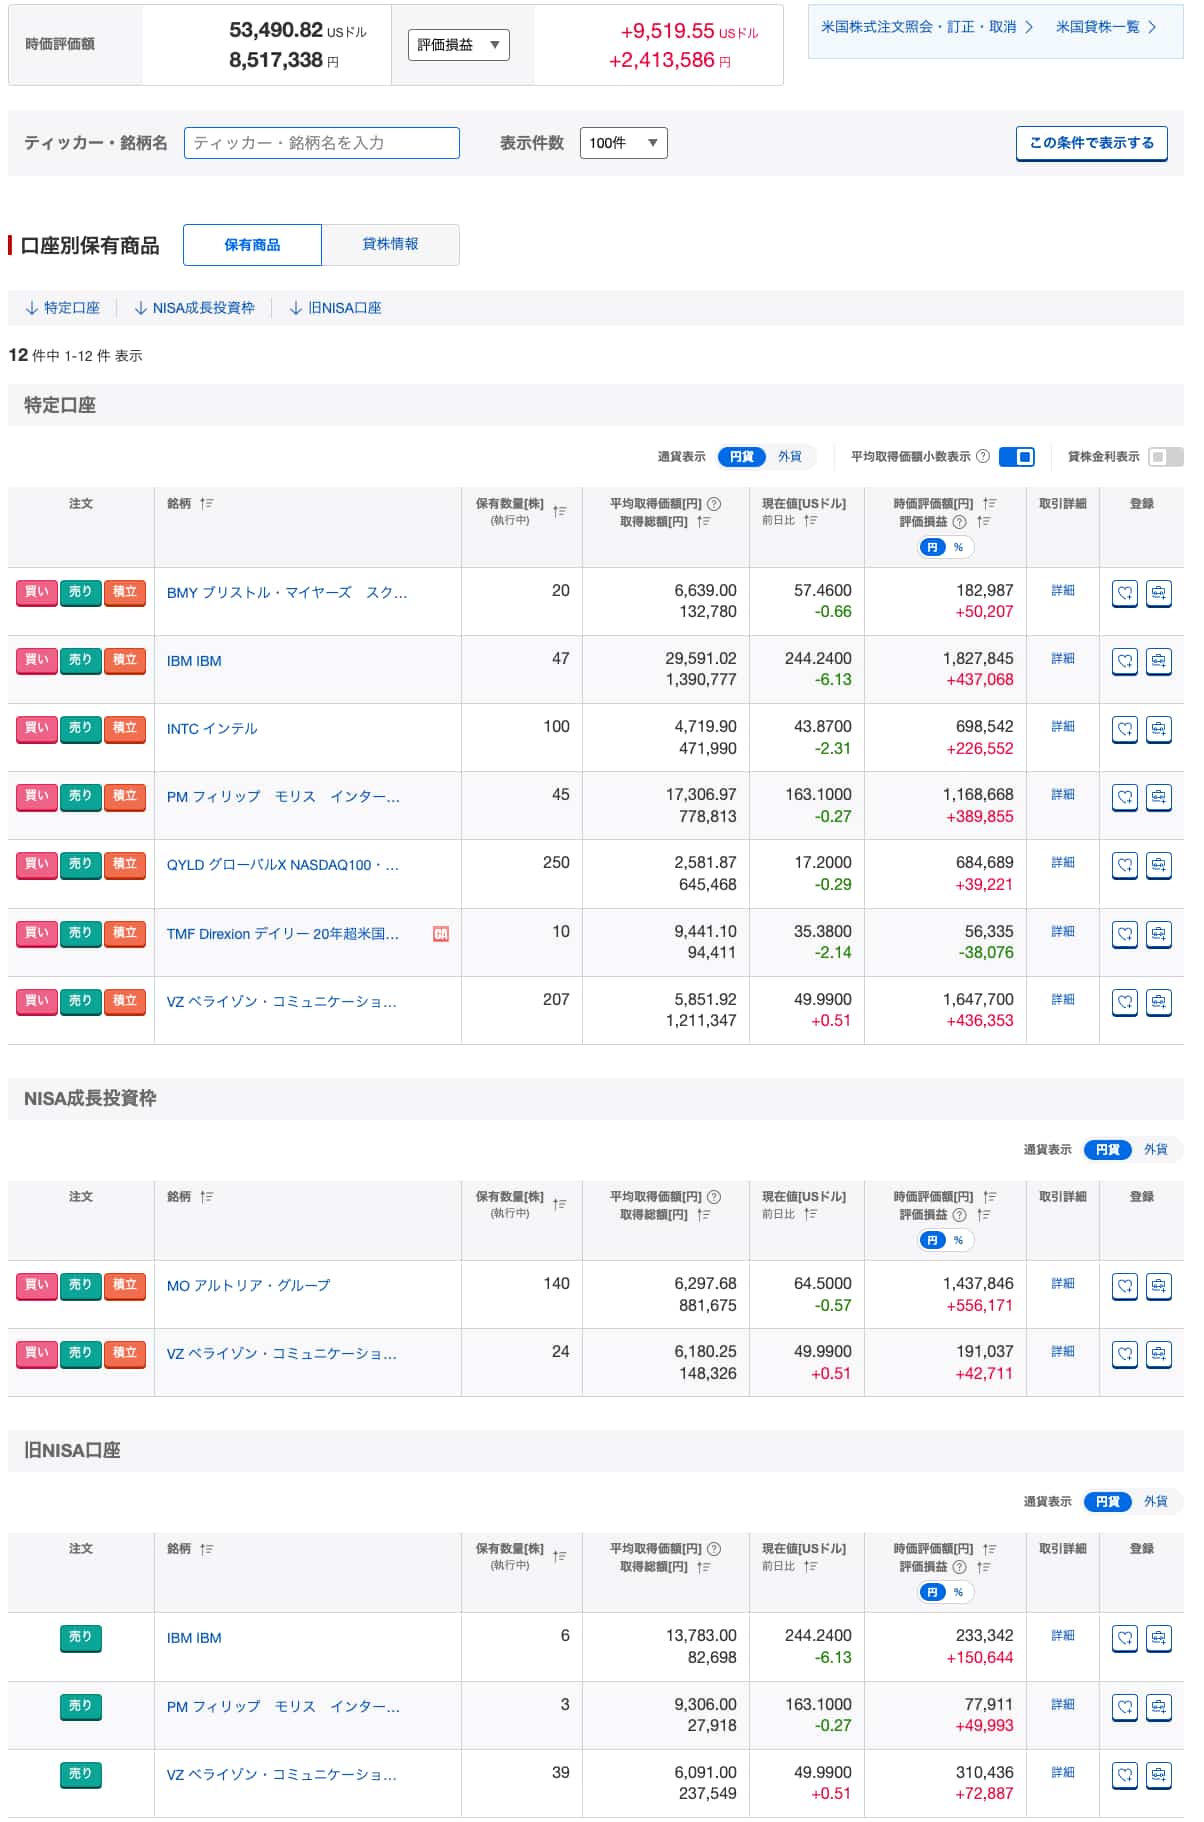
Task: Sort 特定口座 table by 銘柄 name
Action: (206, 504)
